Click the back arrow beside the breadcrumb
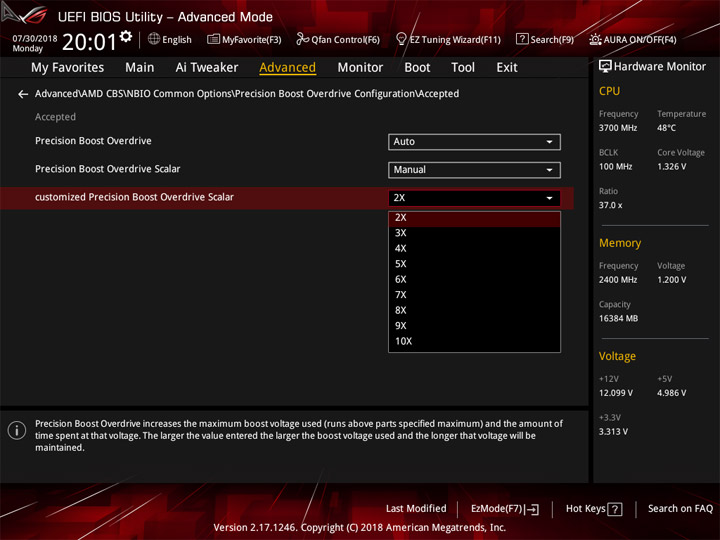The height and width of the screenshot is (540, 720). (x=22, y=94)
